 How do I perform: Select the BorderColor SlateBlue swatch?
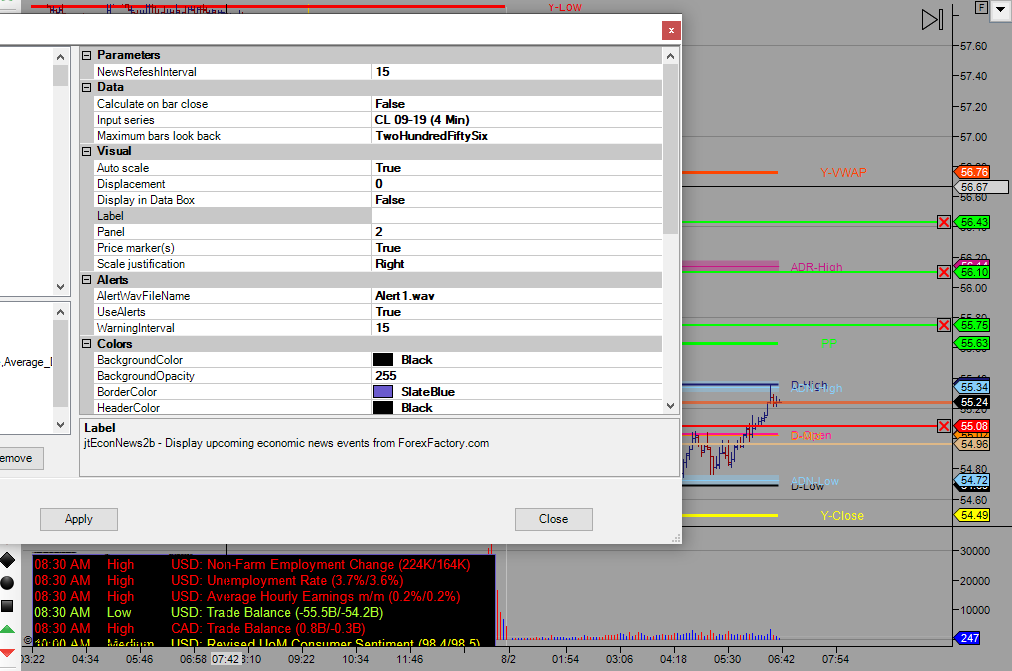(x=383, y=392)
